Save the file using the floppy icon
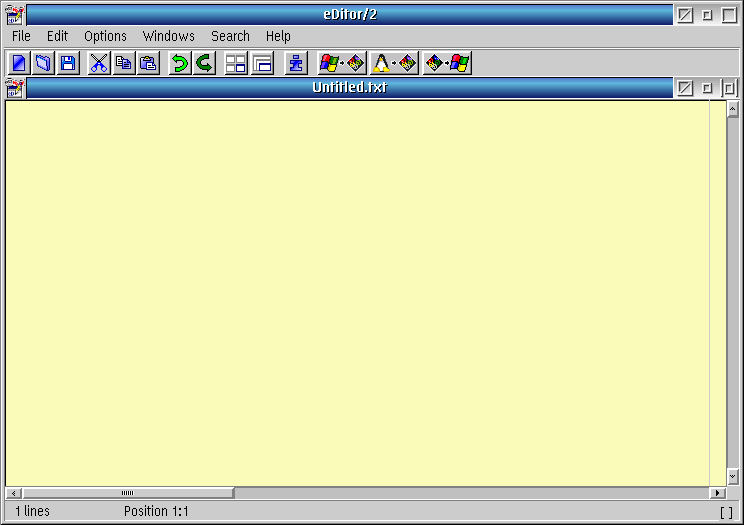This screenshot has height=525, width=744. coord(68,63)
